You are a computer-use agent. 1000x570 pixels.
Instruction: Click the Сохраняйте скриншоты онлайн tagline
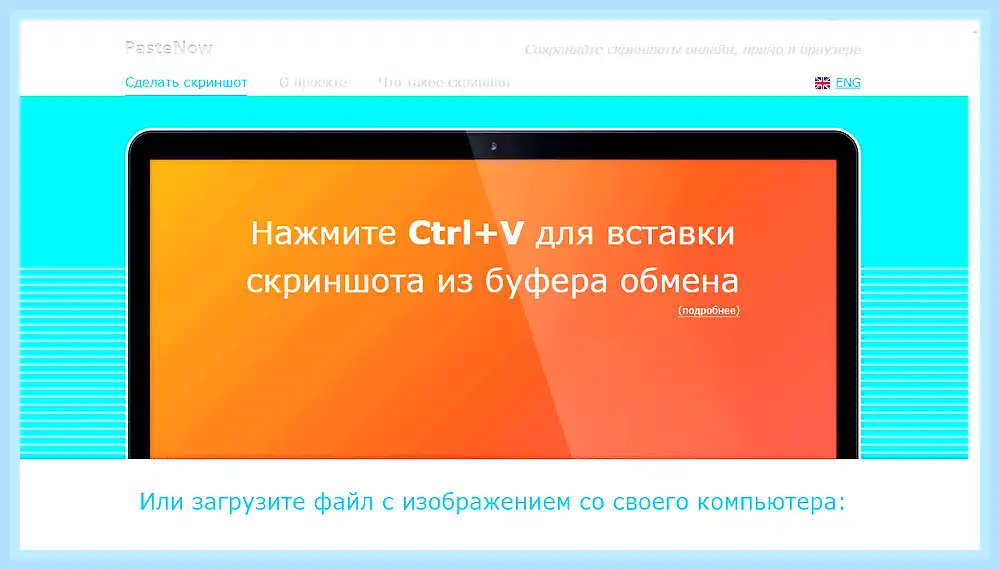[x=693, y=50]
